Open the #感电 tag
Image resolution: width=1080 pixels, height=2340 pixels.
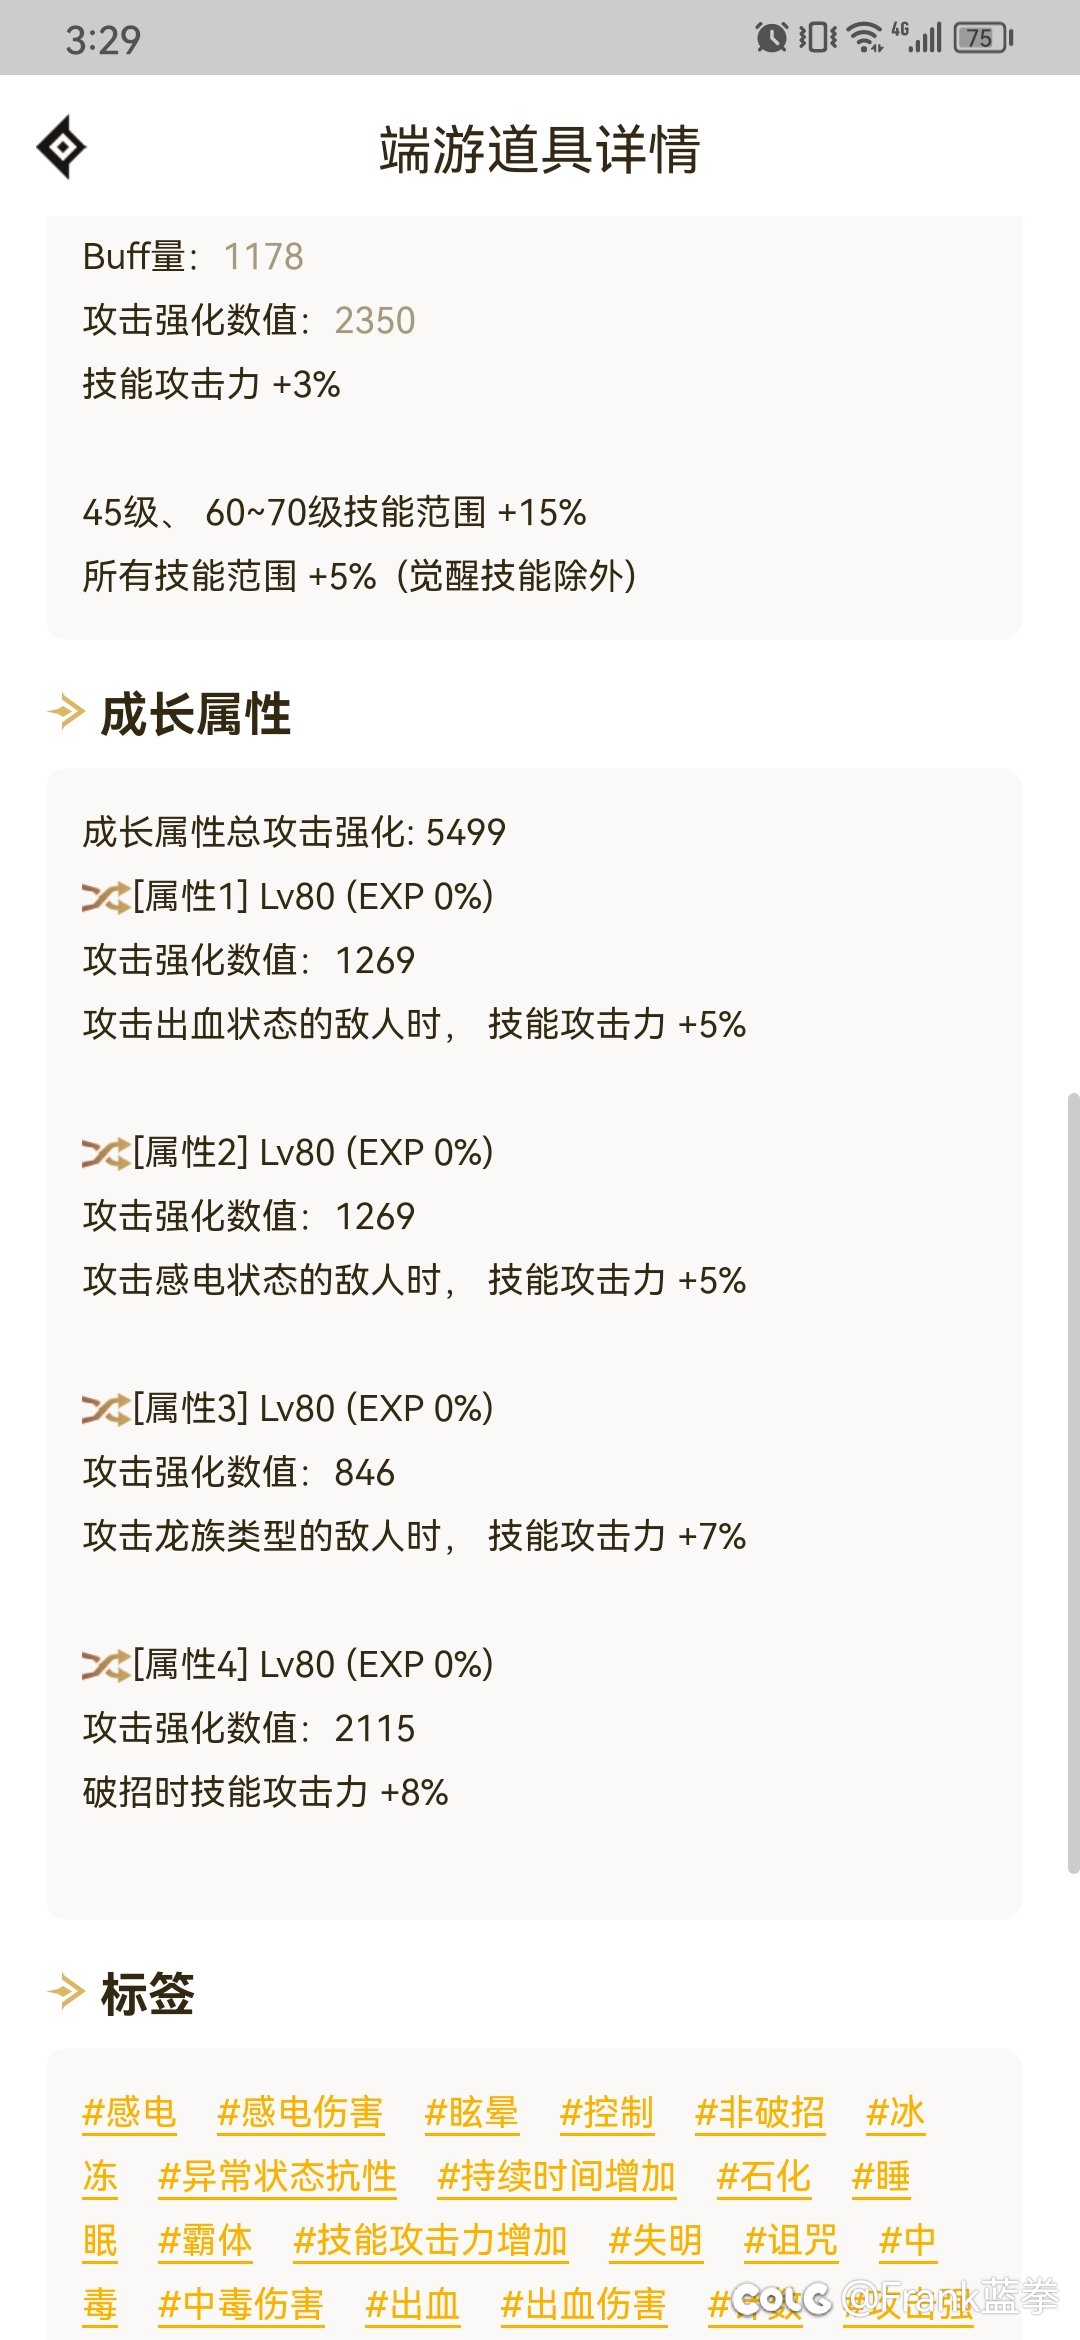(130, 2112)
